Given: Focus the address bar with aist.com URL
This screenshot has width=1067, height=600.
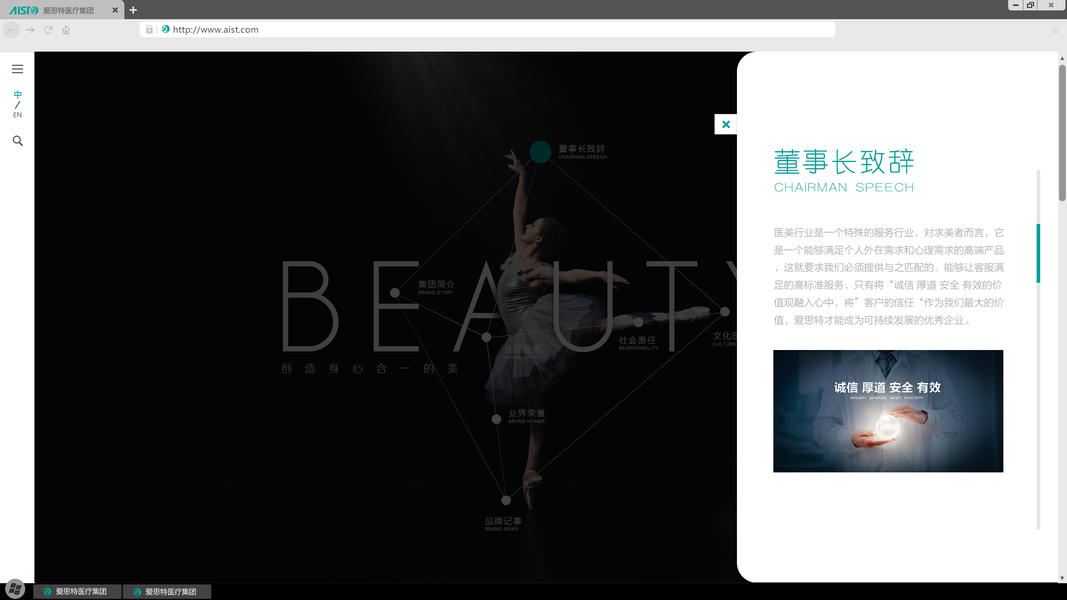Looking at the screenshot, I should click(x=487, y=29).
